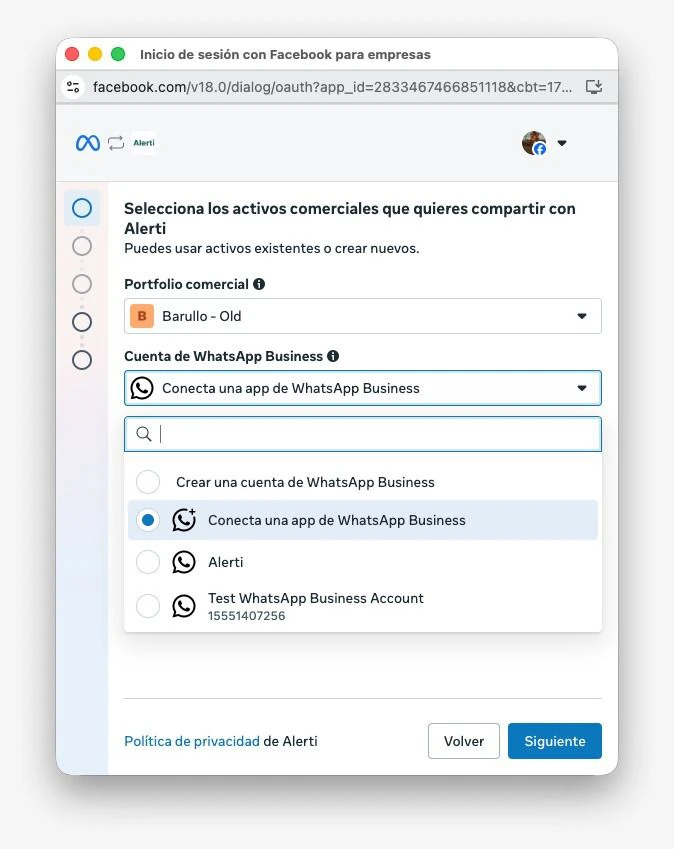Click the Meta logo icon
Screen dimensions: 674x849
pyautogui.click(x=88, y=143)
